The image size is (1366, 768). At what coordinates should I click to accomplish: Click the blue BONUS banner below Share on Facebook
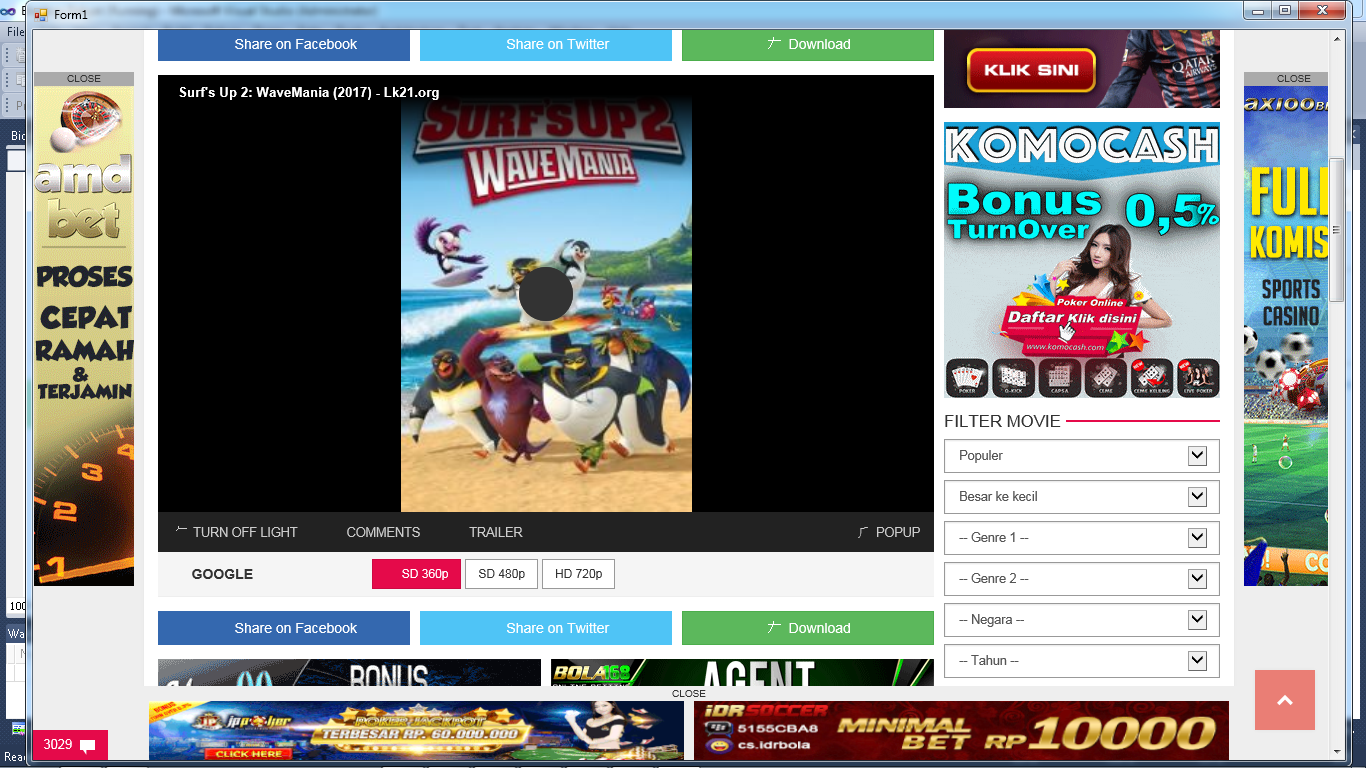click(x=349, y=673)
